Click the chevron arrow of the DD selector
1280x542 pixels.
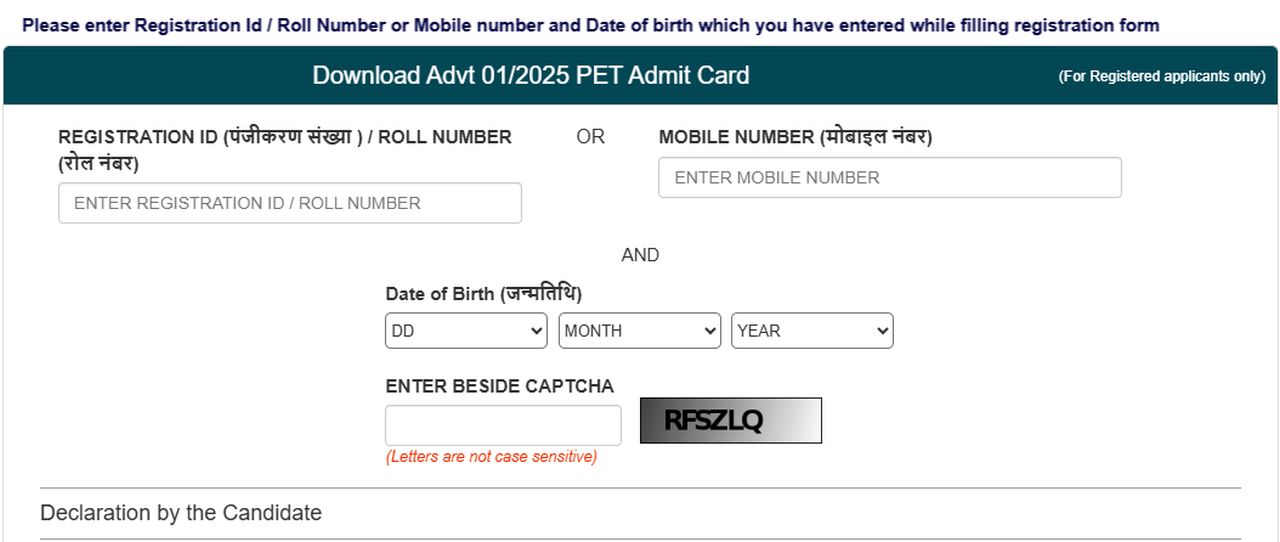pyautogui.click(x=536, y=331)
